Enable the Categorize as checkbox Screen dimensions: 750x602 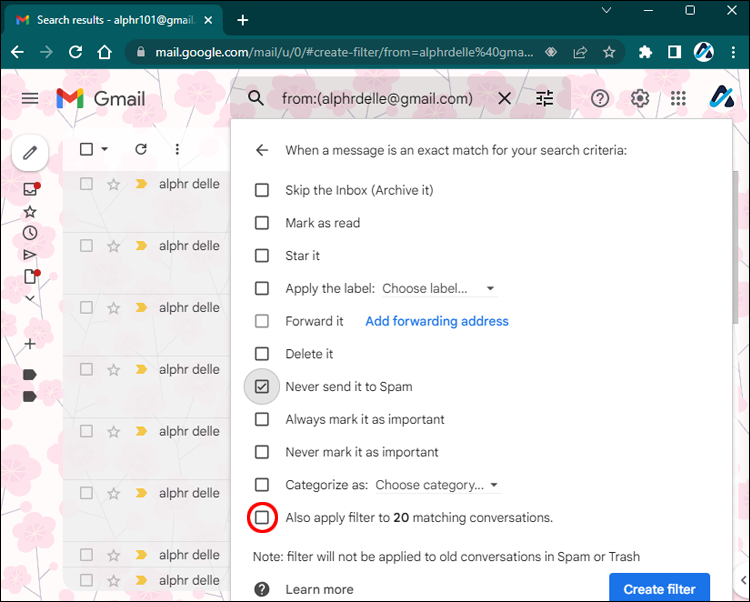click(x=262, y=485)
